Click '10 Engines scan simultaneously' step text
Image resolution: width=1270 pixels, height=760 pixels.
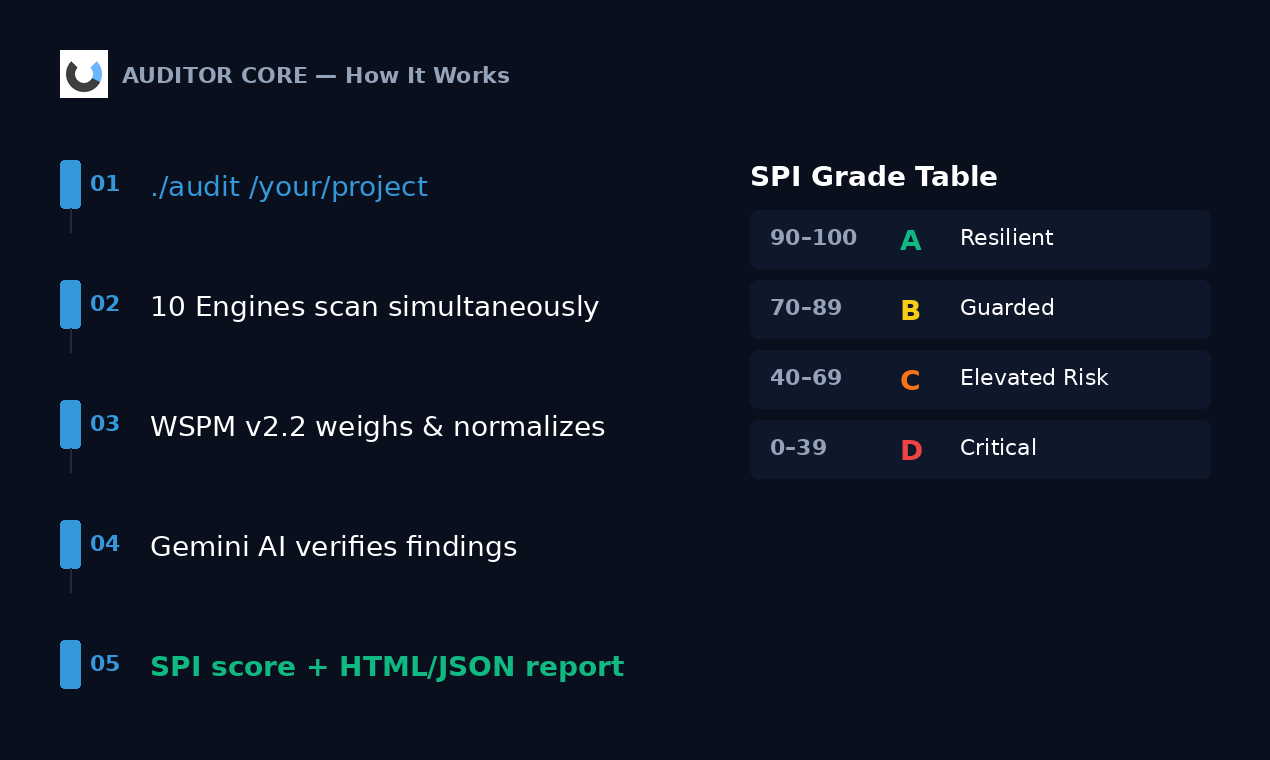pyautogui.click(x=374, y=307)
